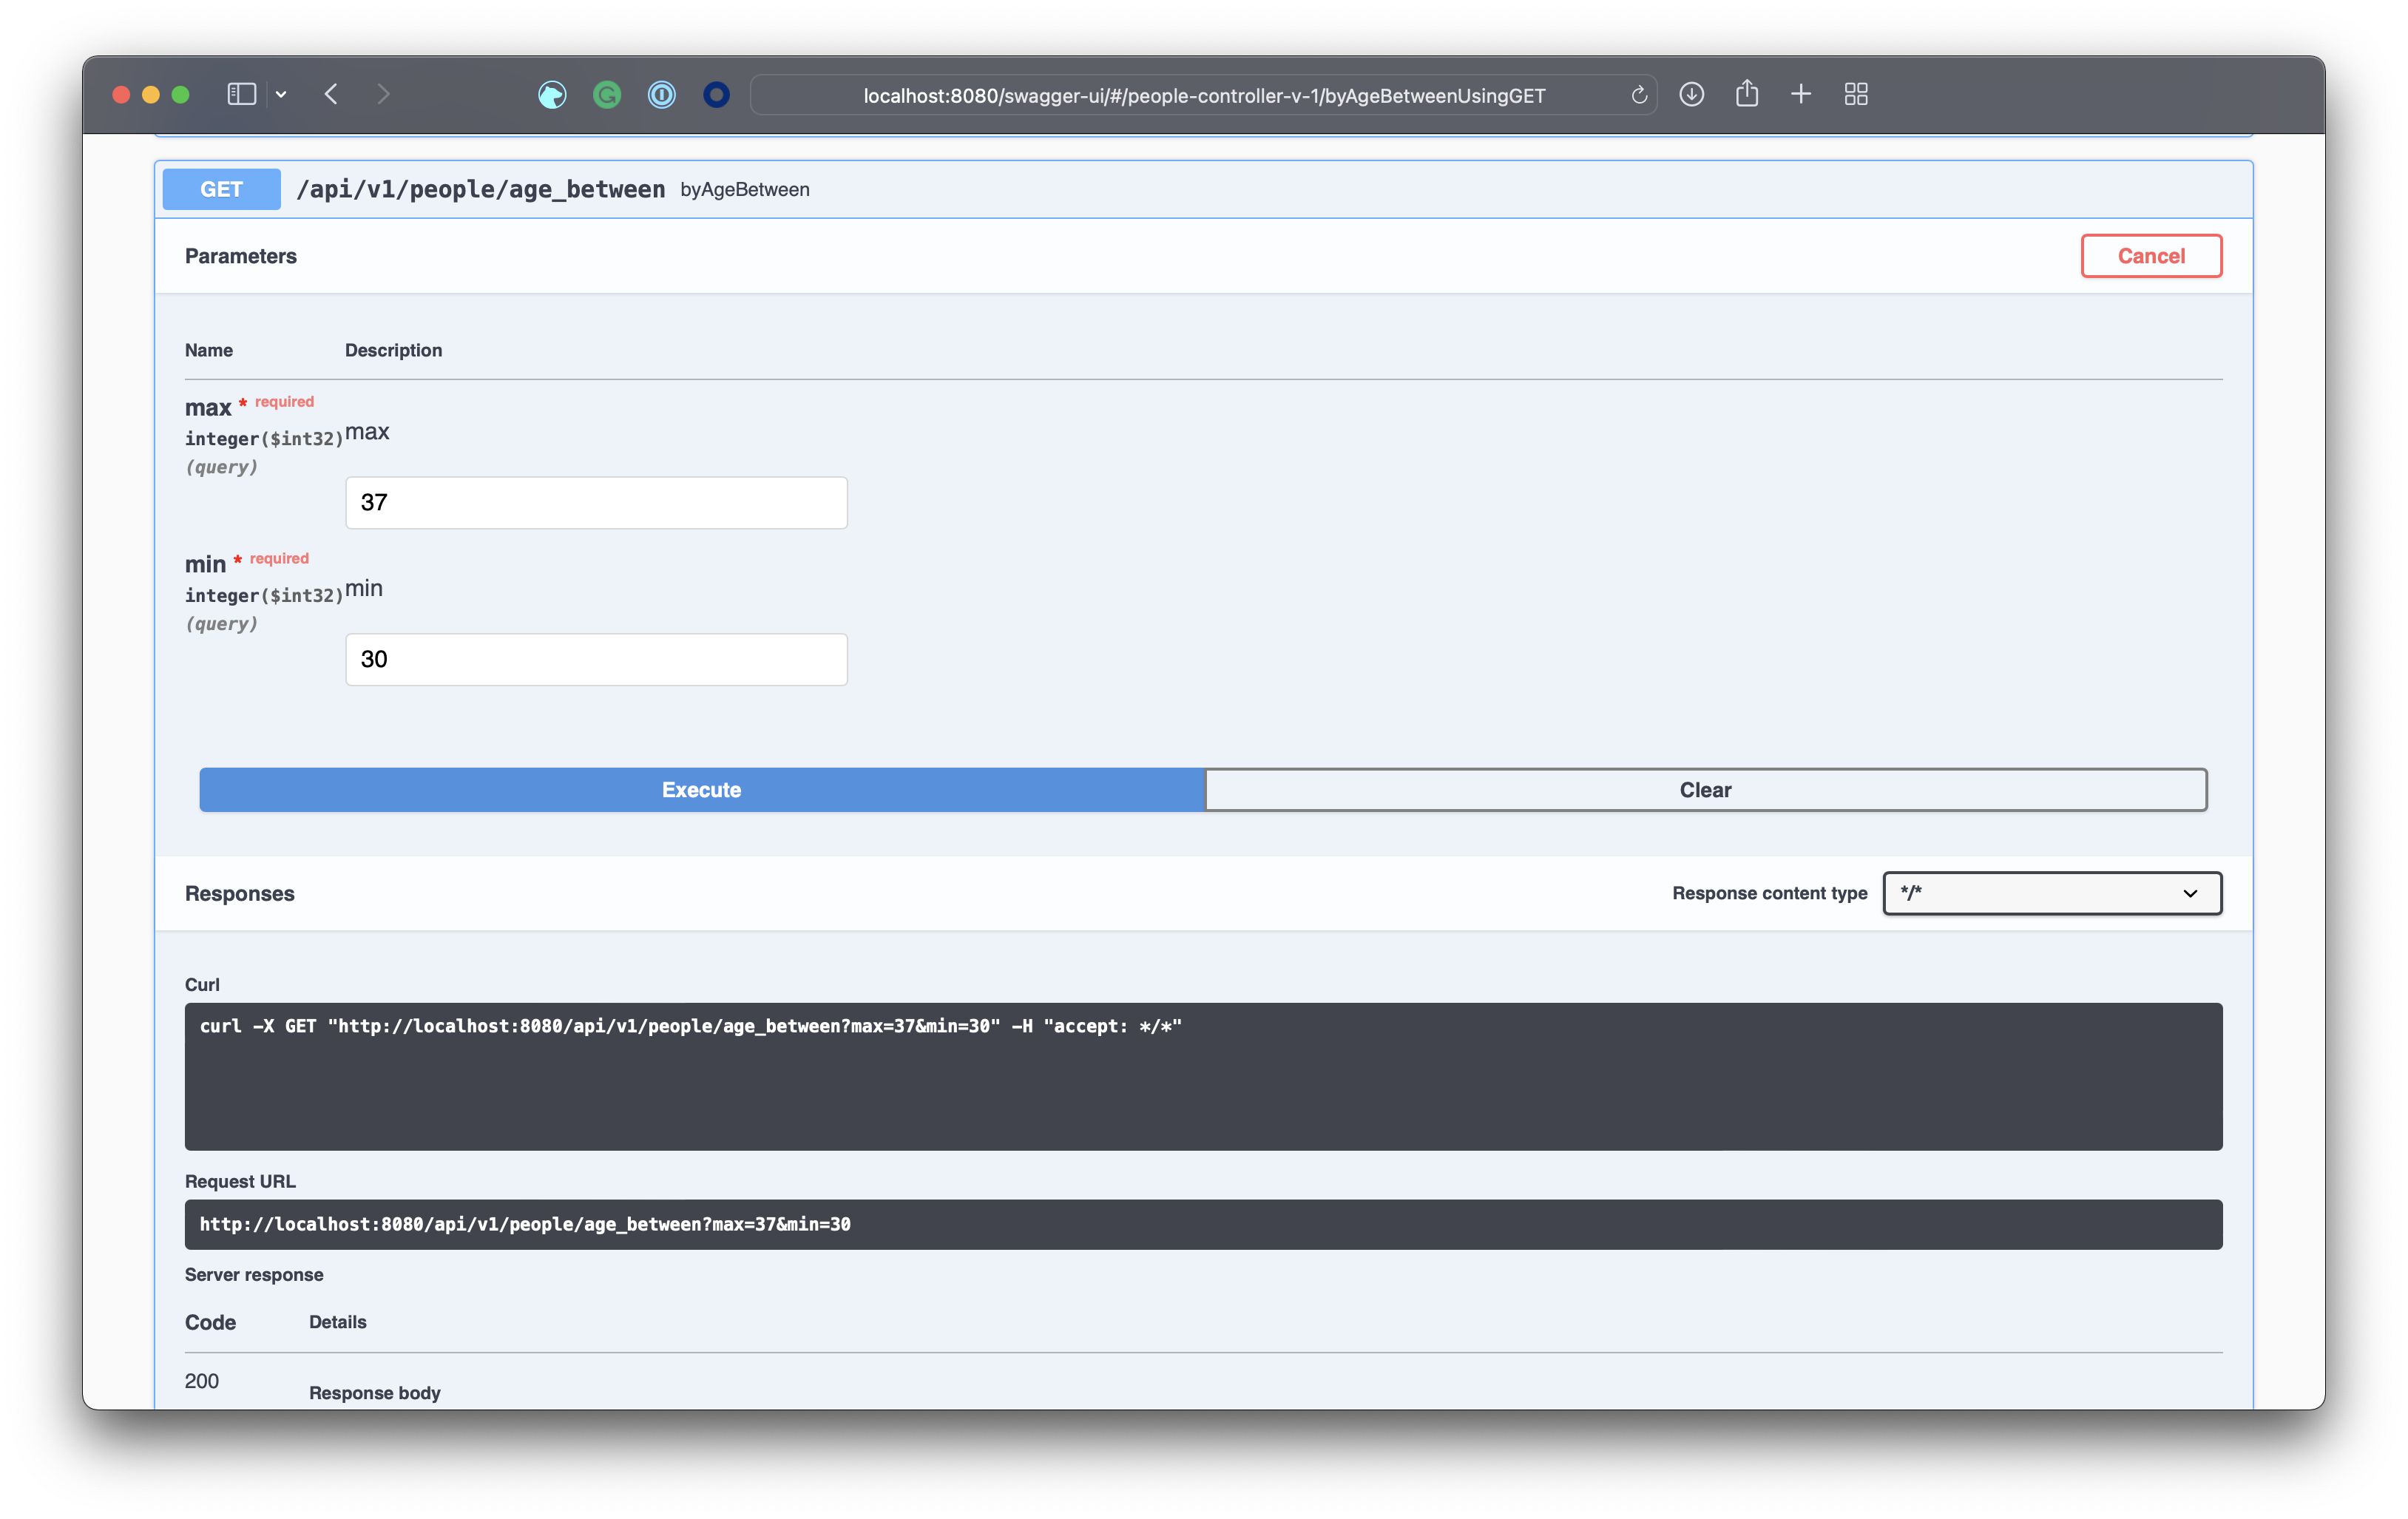Reload the page with refresh icon
The image size is (2408, 1519).
[1638, 95]
